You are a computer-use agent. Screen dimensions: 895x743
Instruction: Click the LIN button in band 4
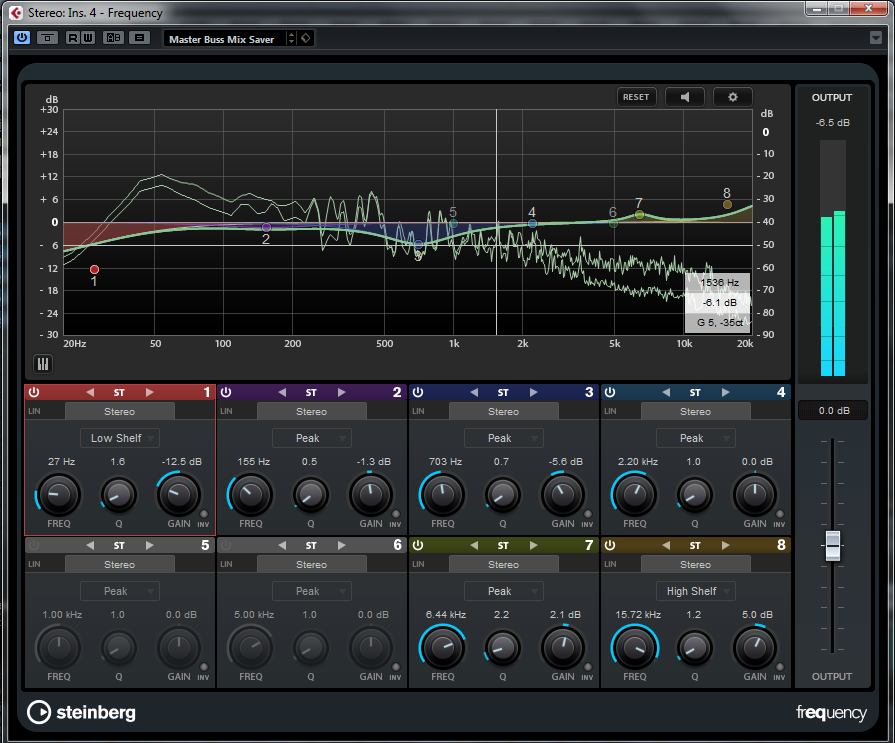610,411
